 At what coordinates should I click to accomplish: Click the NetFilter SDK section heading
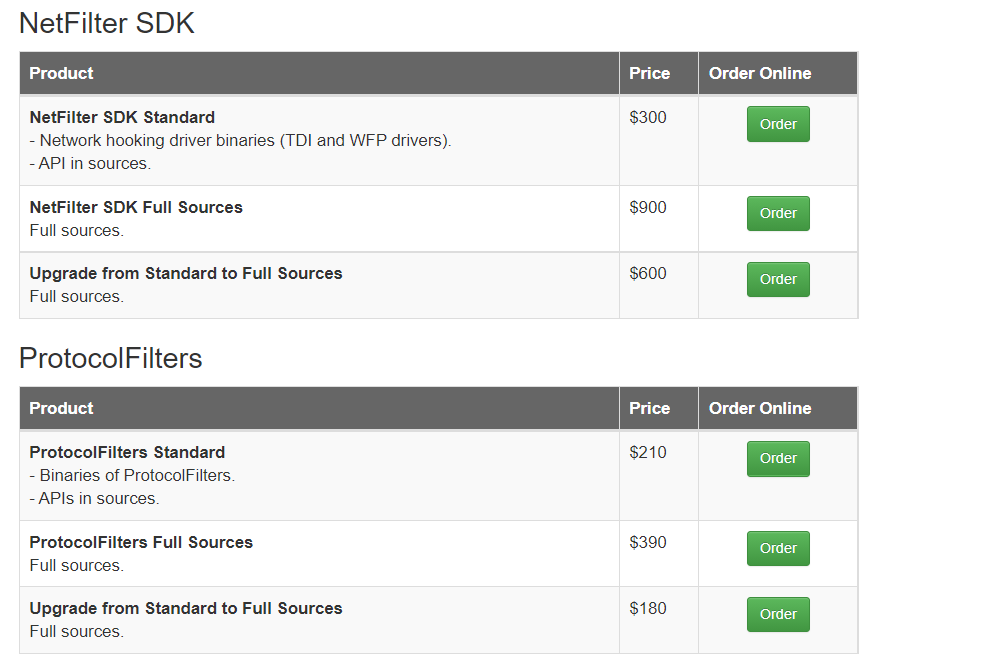coord(107,23)
